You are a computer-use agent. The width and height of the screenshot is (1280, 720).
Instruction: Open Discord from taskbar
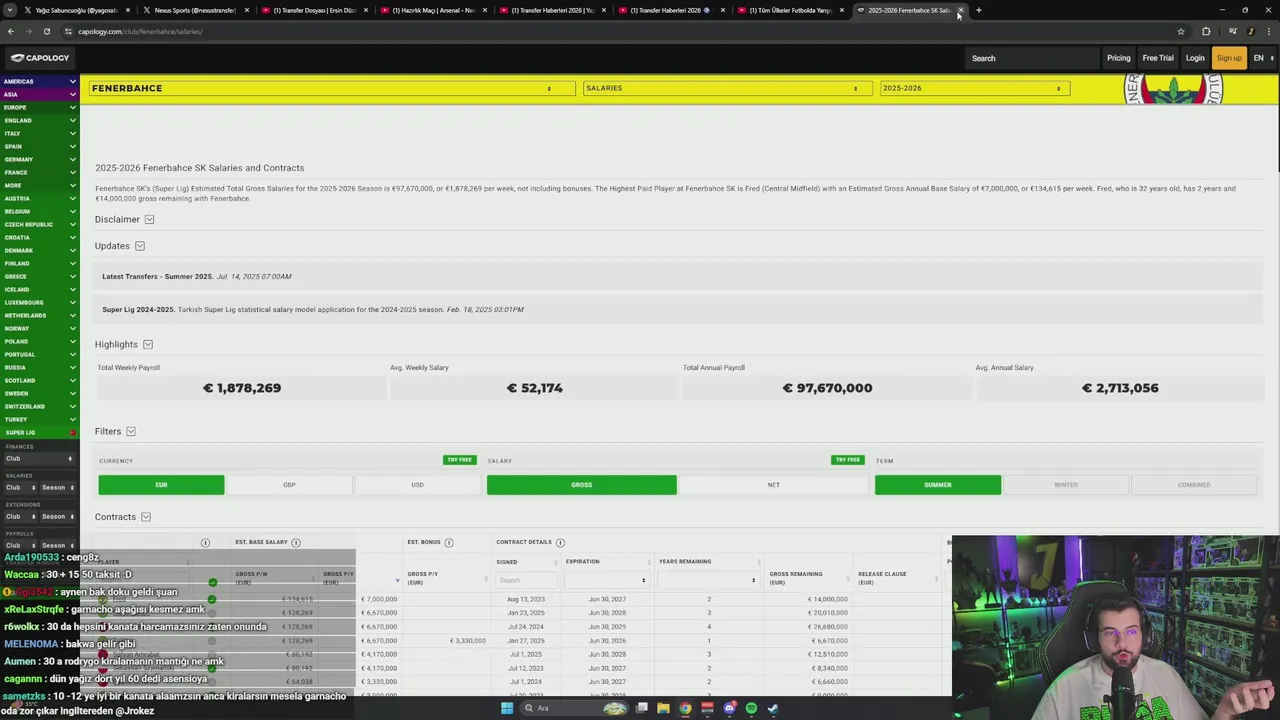click(x=729, y=708)
